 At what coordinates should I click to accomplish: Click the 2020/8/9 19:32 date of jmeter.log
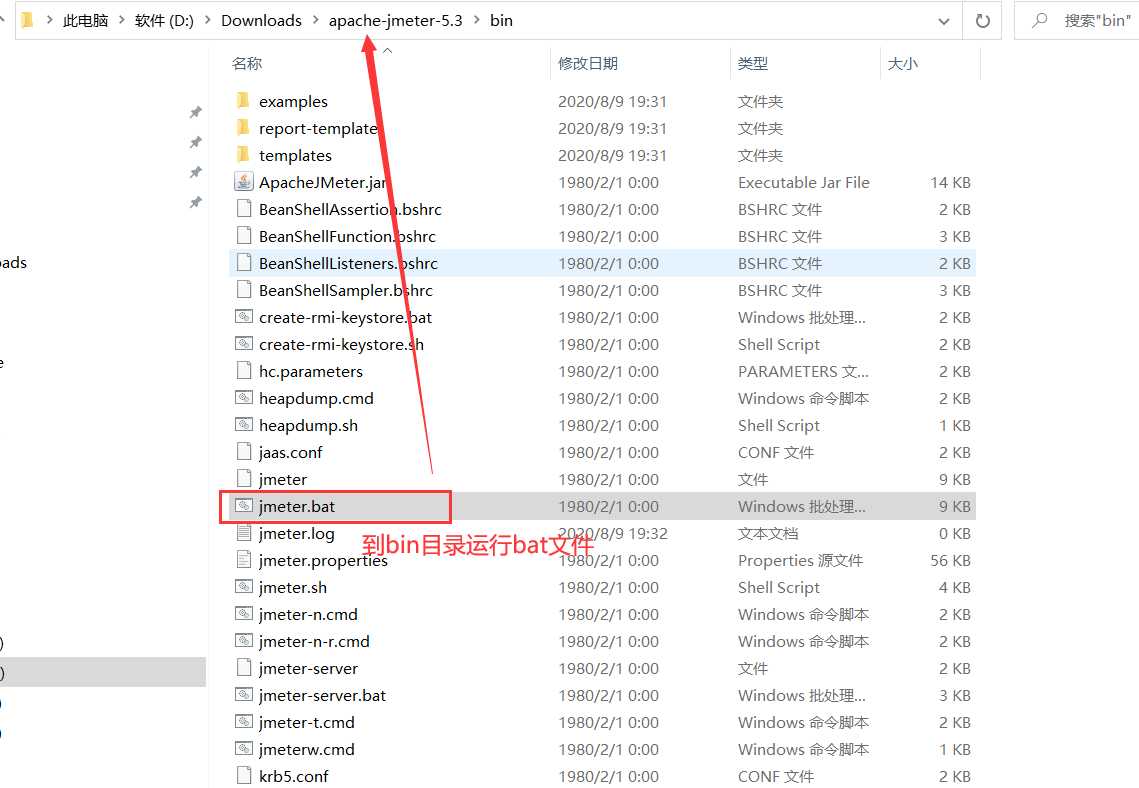pyautogui.click(x=612, y=533)
